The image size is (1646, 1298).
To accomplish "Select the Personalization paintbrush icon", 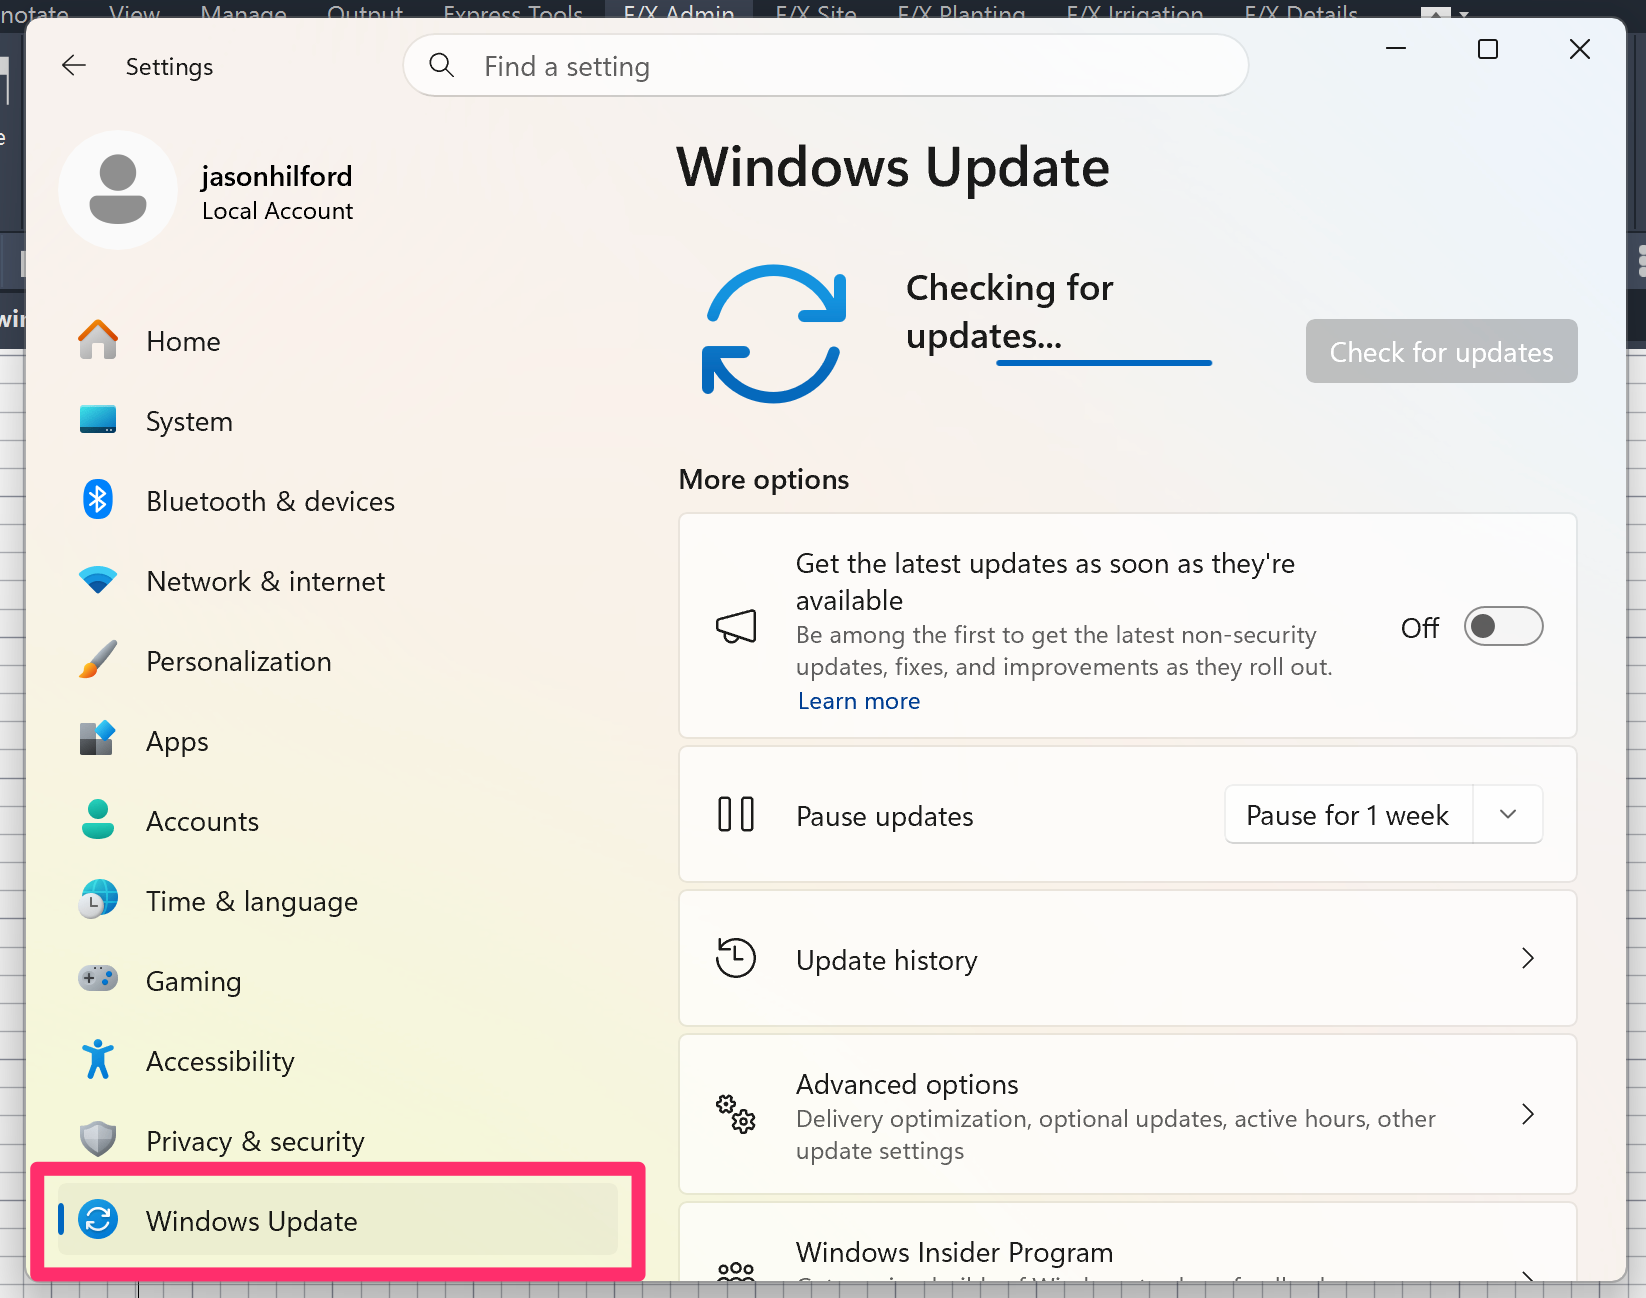I will [x=97, y=660].
